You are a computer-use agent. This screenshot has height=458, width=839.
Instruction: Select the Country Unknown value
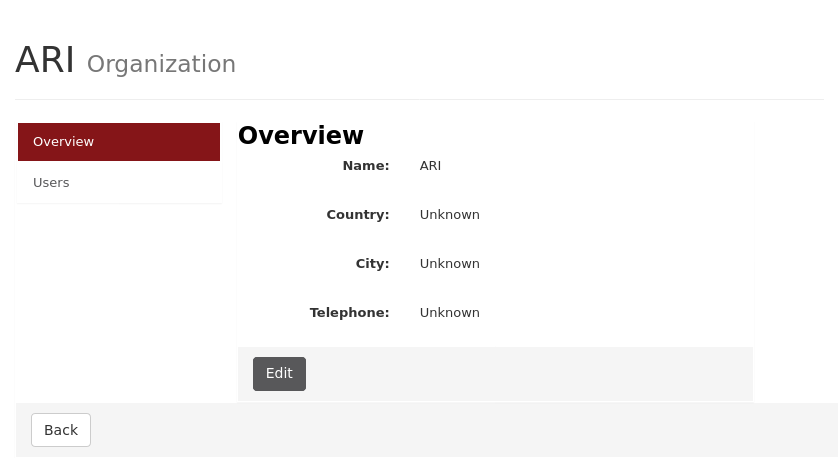pyautogui.click(x=449, y=215)
